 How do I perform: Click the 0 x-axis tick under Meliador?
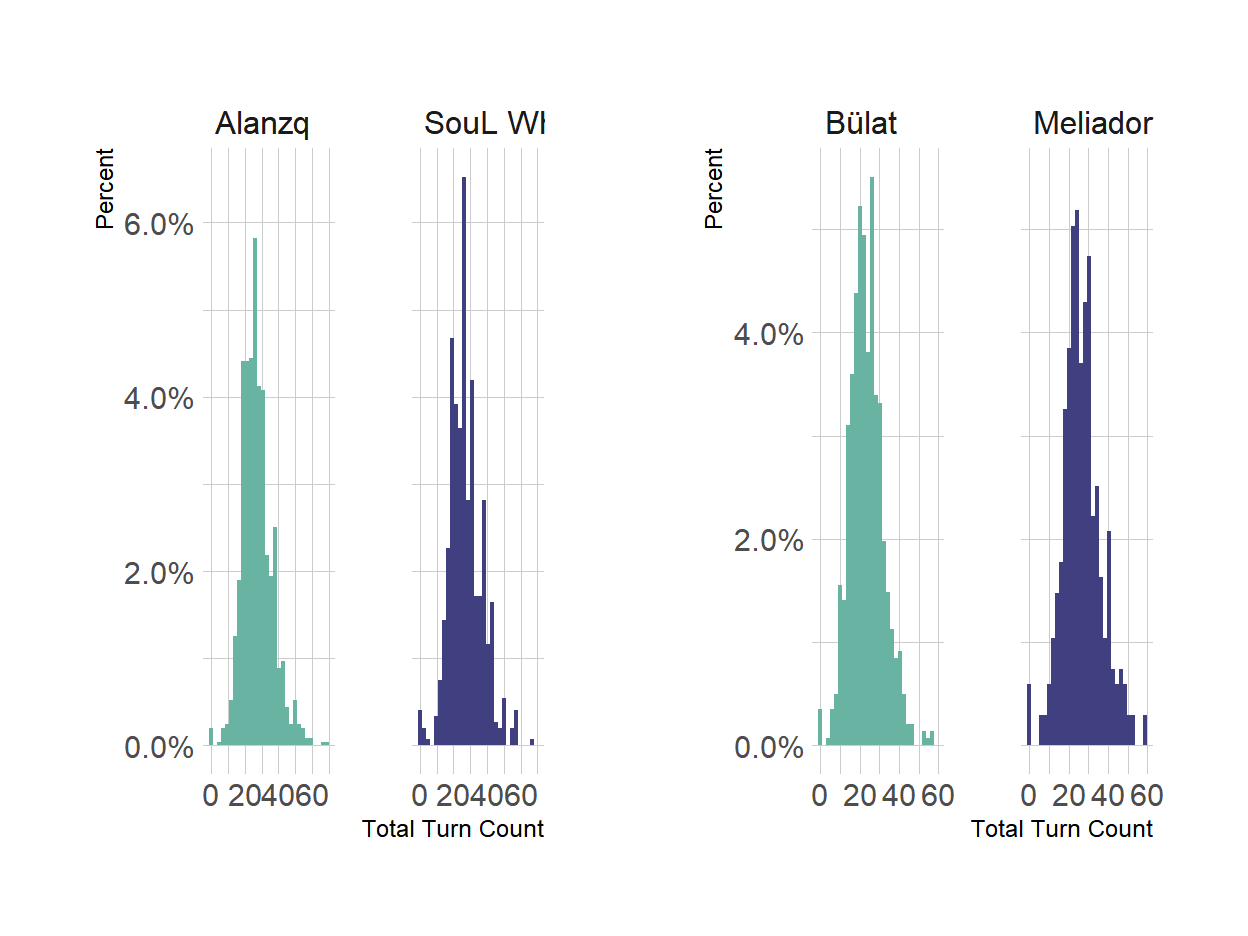point(1029,796)
